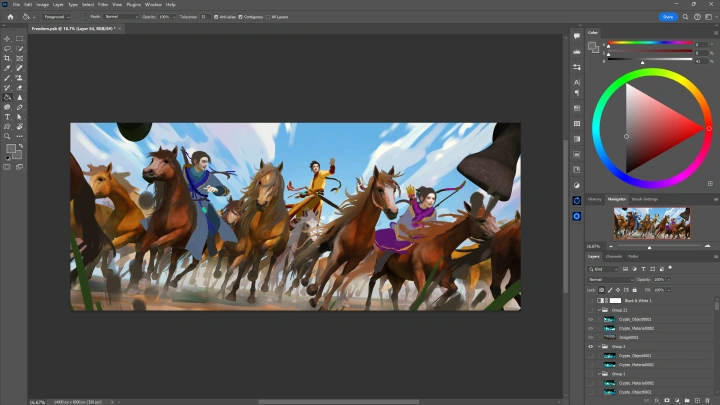Collapse the Group 21 folder
The height and width of the screenshot is (405, 720).
[x=599, y=310]
